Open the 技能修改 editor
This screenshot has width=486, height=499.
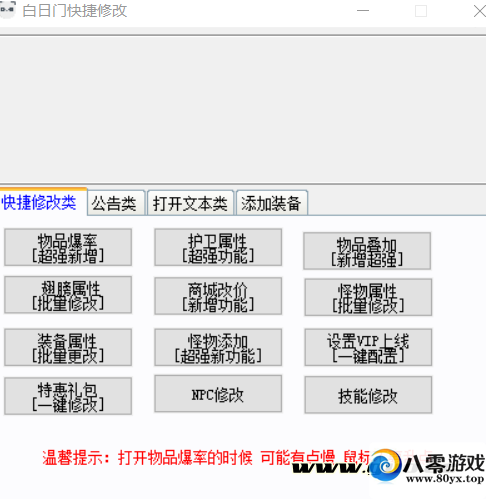coord(368,395)
